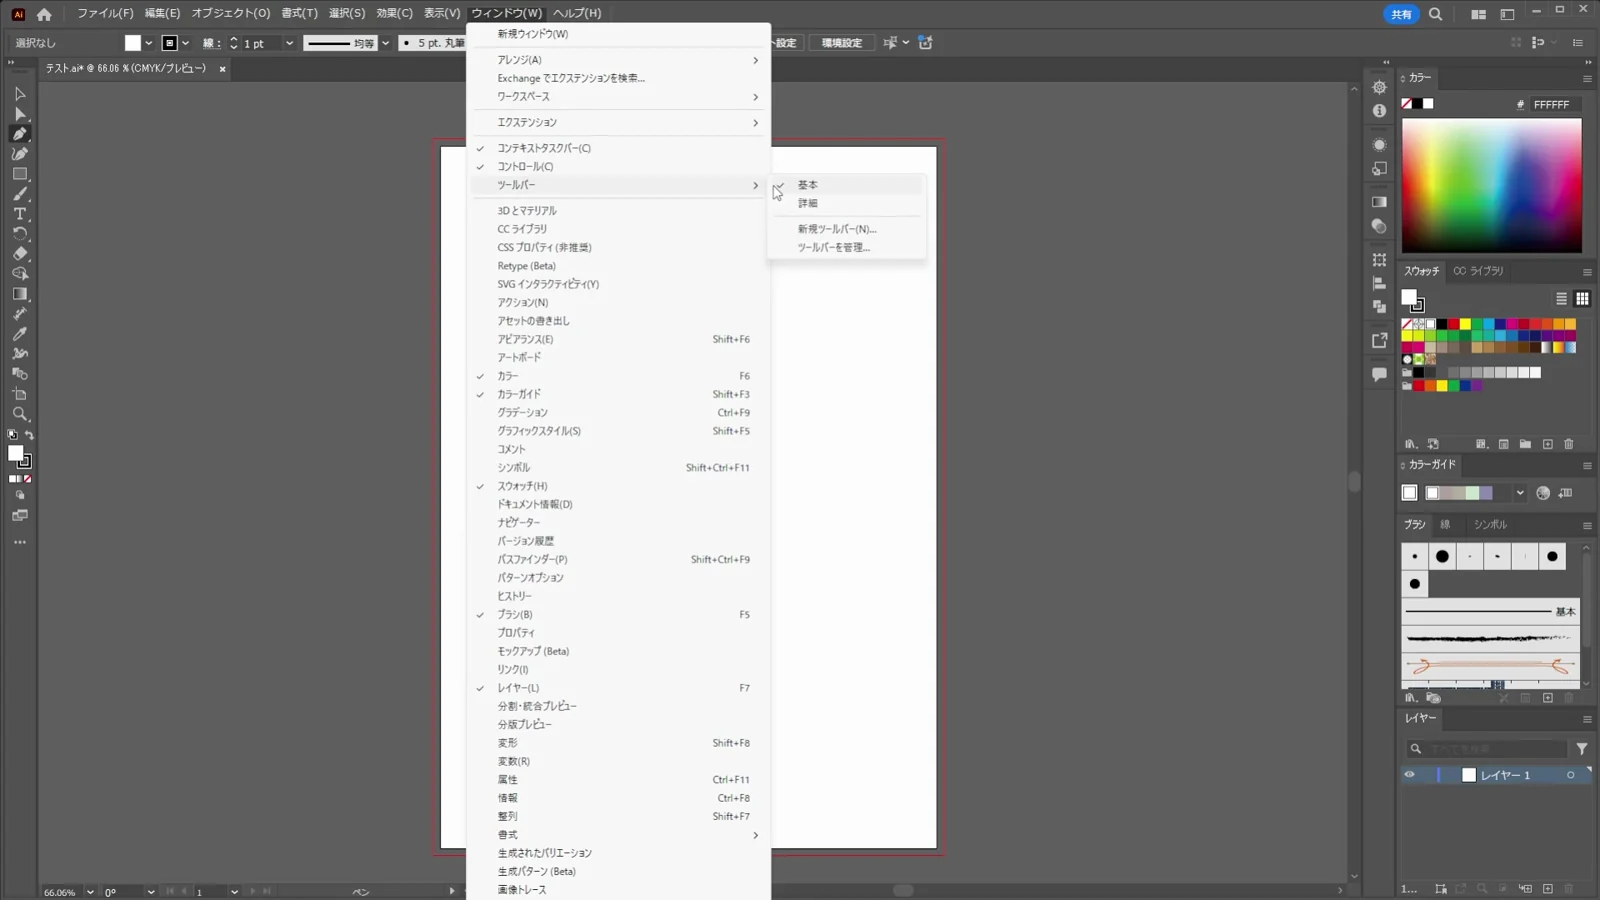1600x900 pixels.
Task: Select the Rectangle tool
Action: 19,174
